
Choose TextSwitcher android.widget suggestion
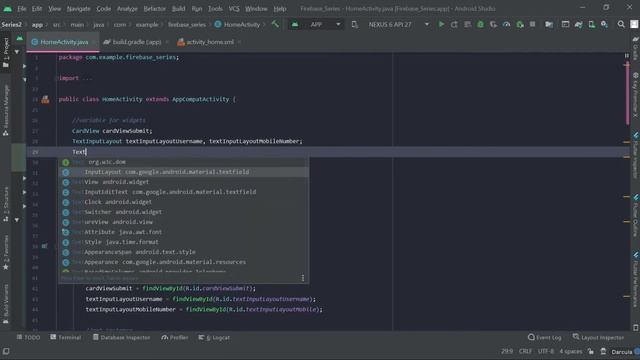pos(183,212)
